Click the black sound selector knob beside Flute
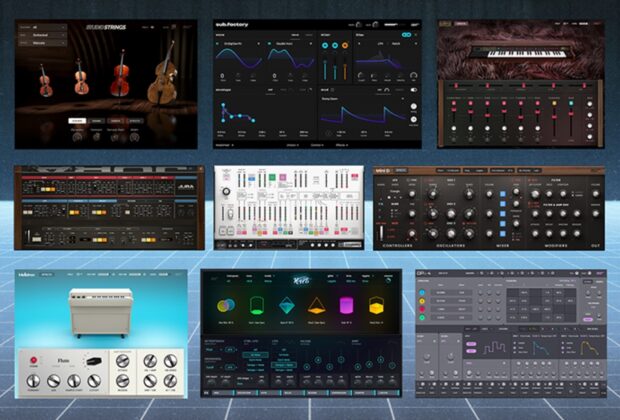The width and height of the screenshot is (620, 420). [94, 361]
